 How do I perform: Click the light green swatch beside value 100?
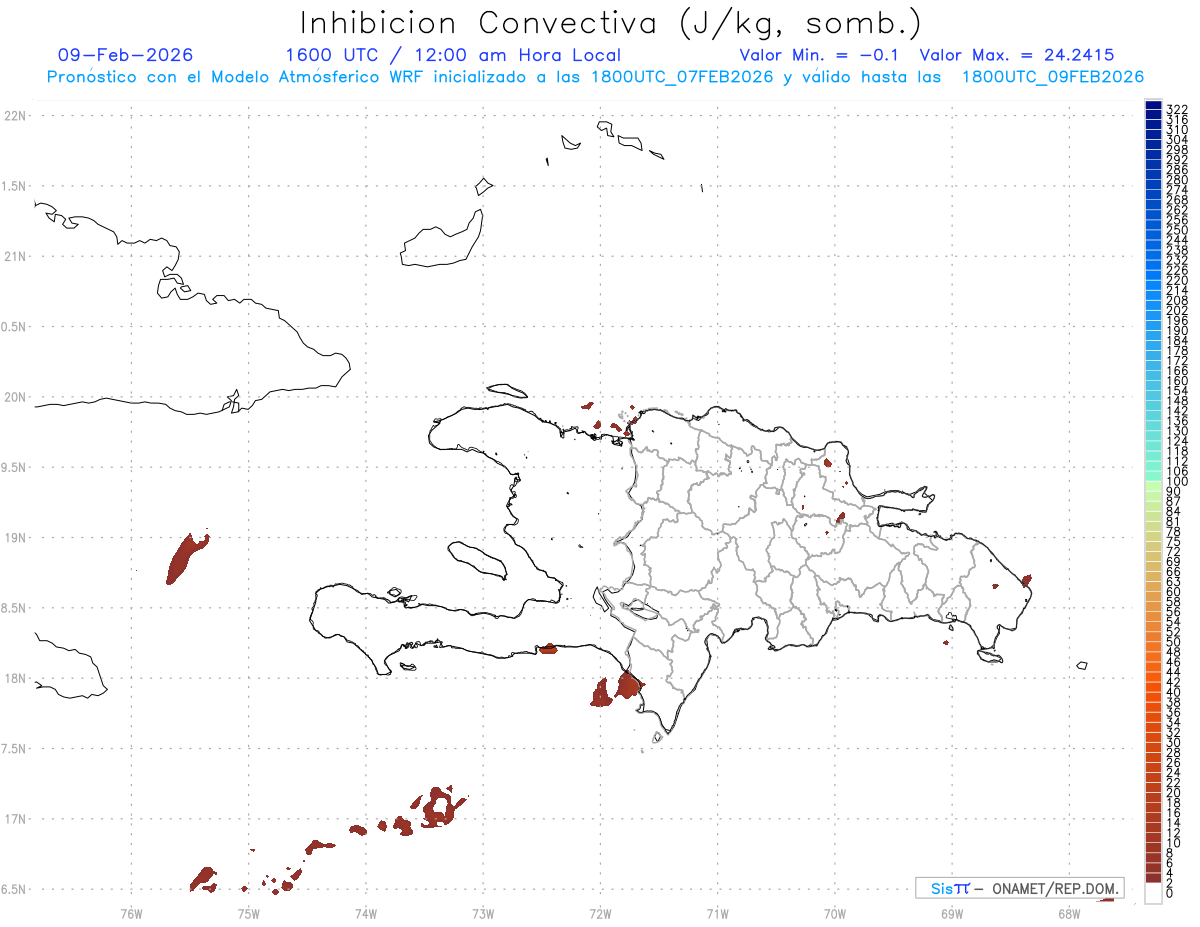[1154, 485]
